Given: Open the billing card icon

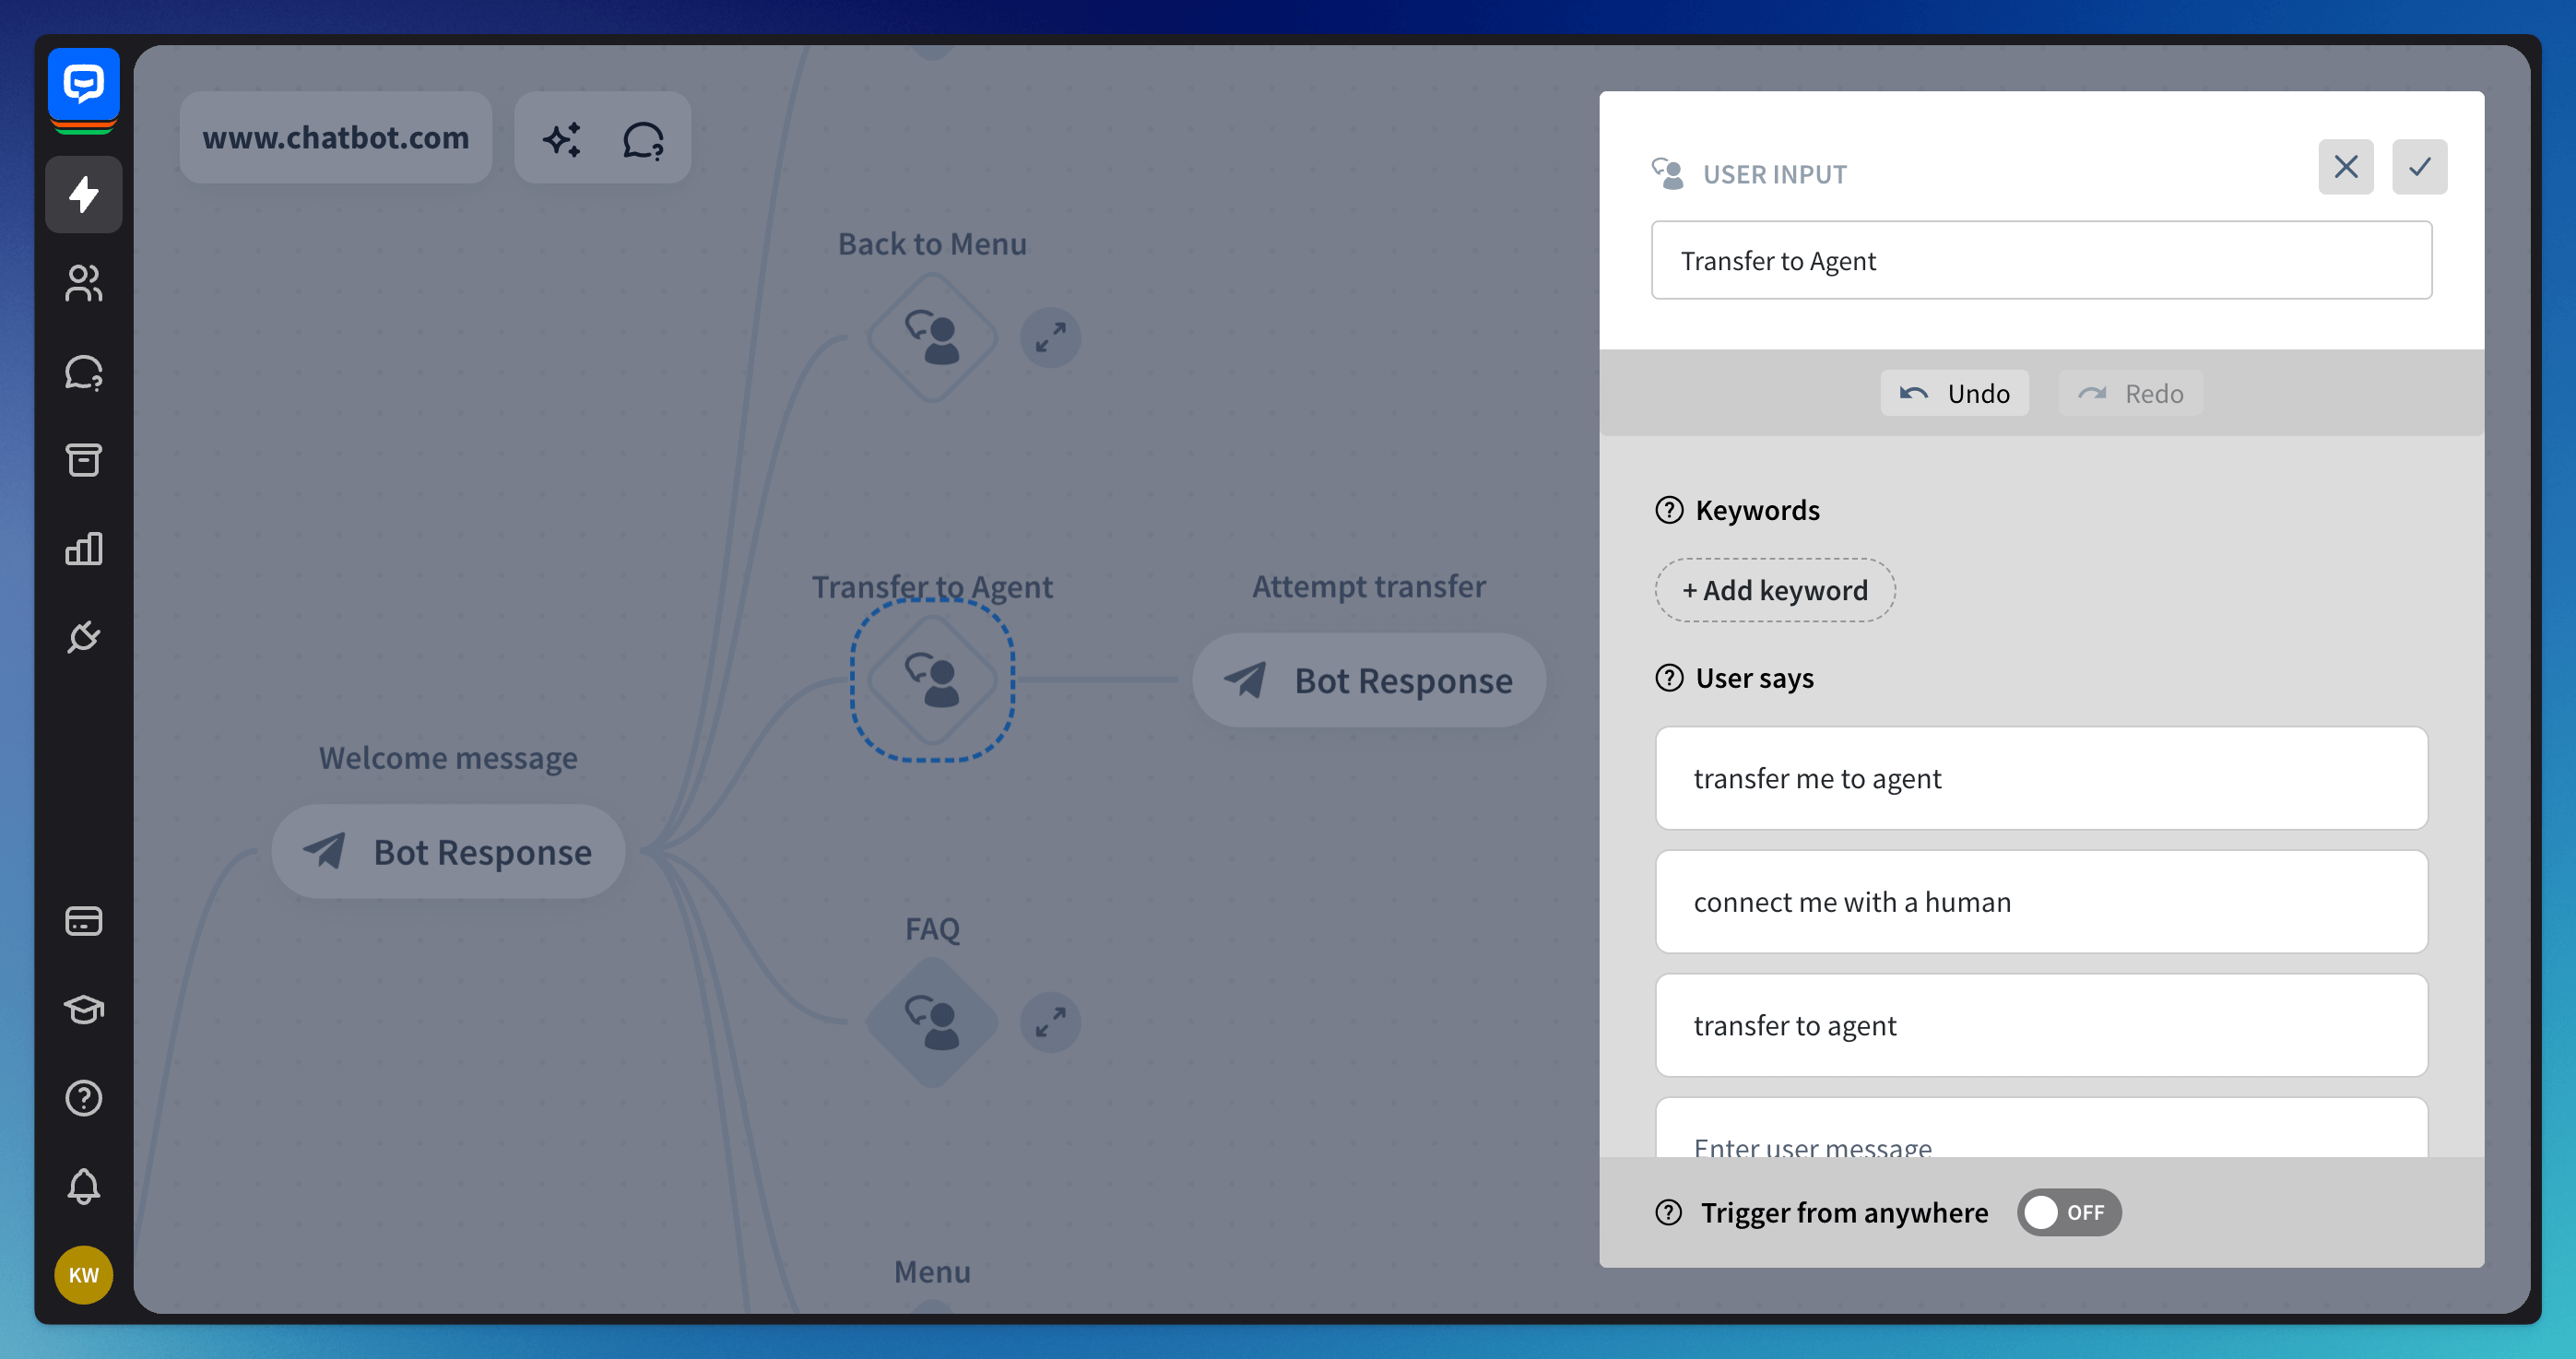Looking at the screenshot, I should (x=84, y=921).
